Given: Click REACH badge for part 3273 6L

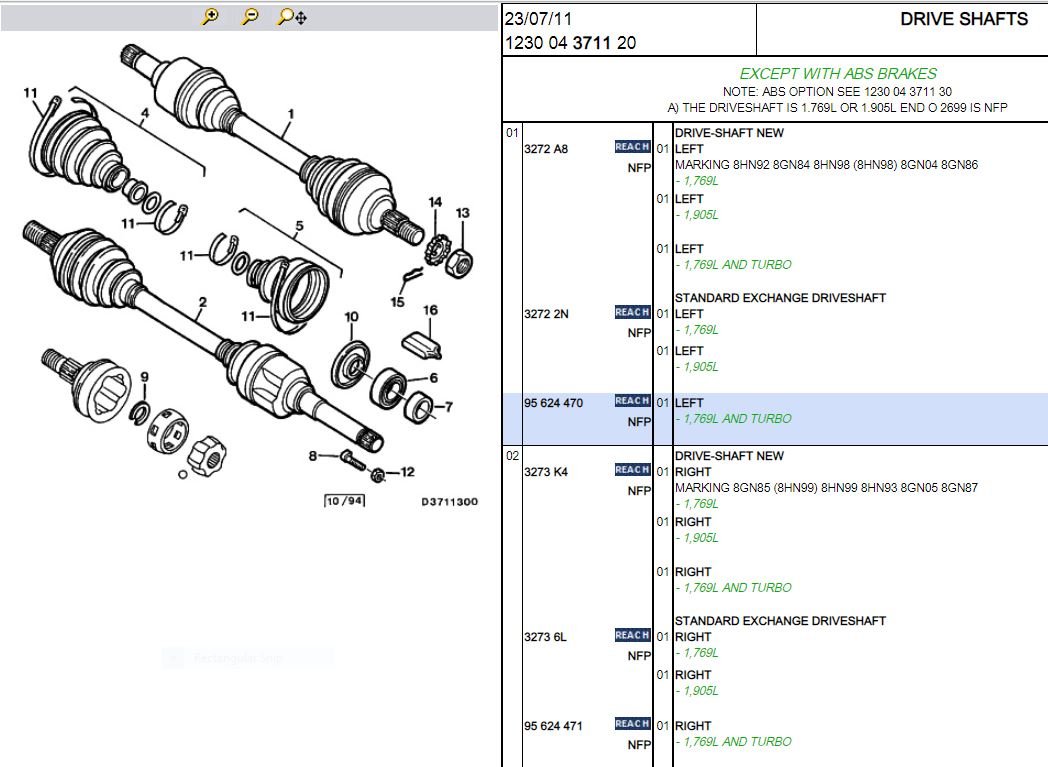Looking at the screenshot, I should point(632,635).
